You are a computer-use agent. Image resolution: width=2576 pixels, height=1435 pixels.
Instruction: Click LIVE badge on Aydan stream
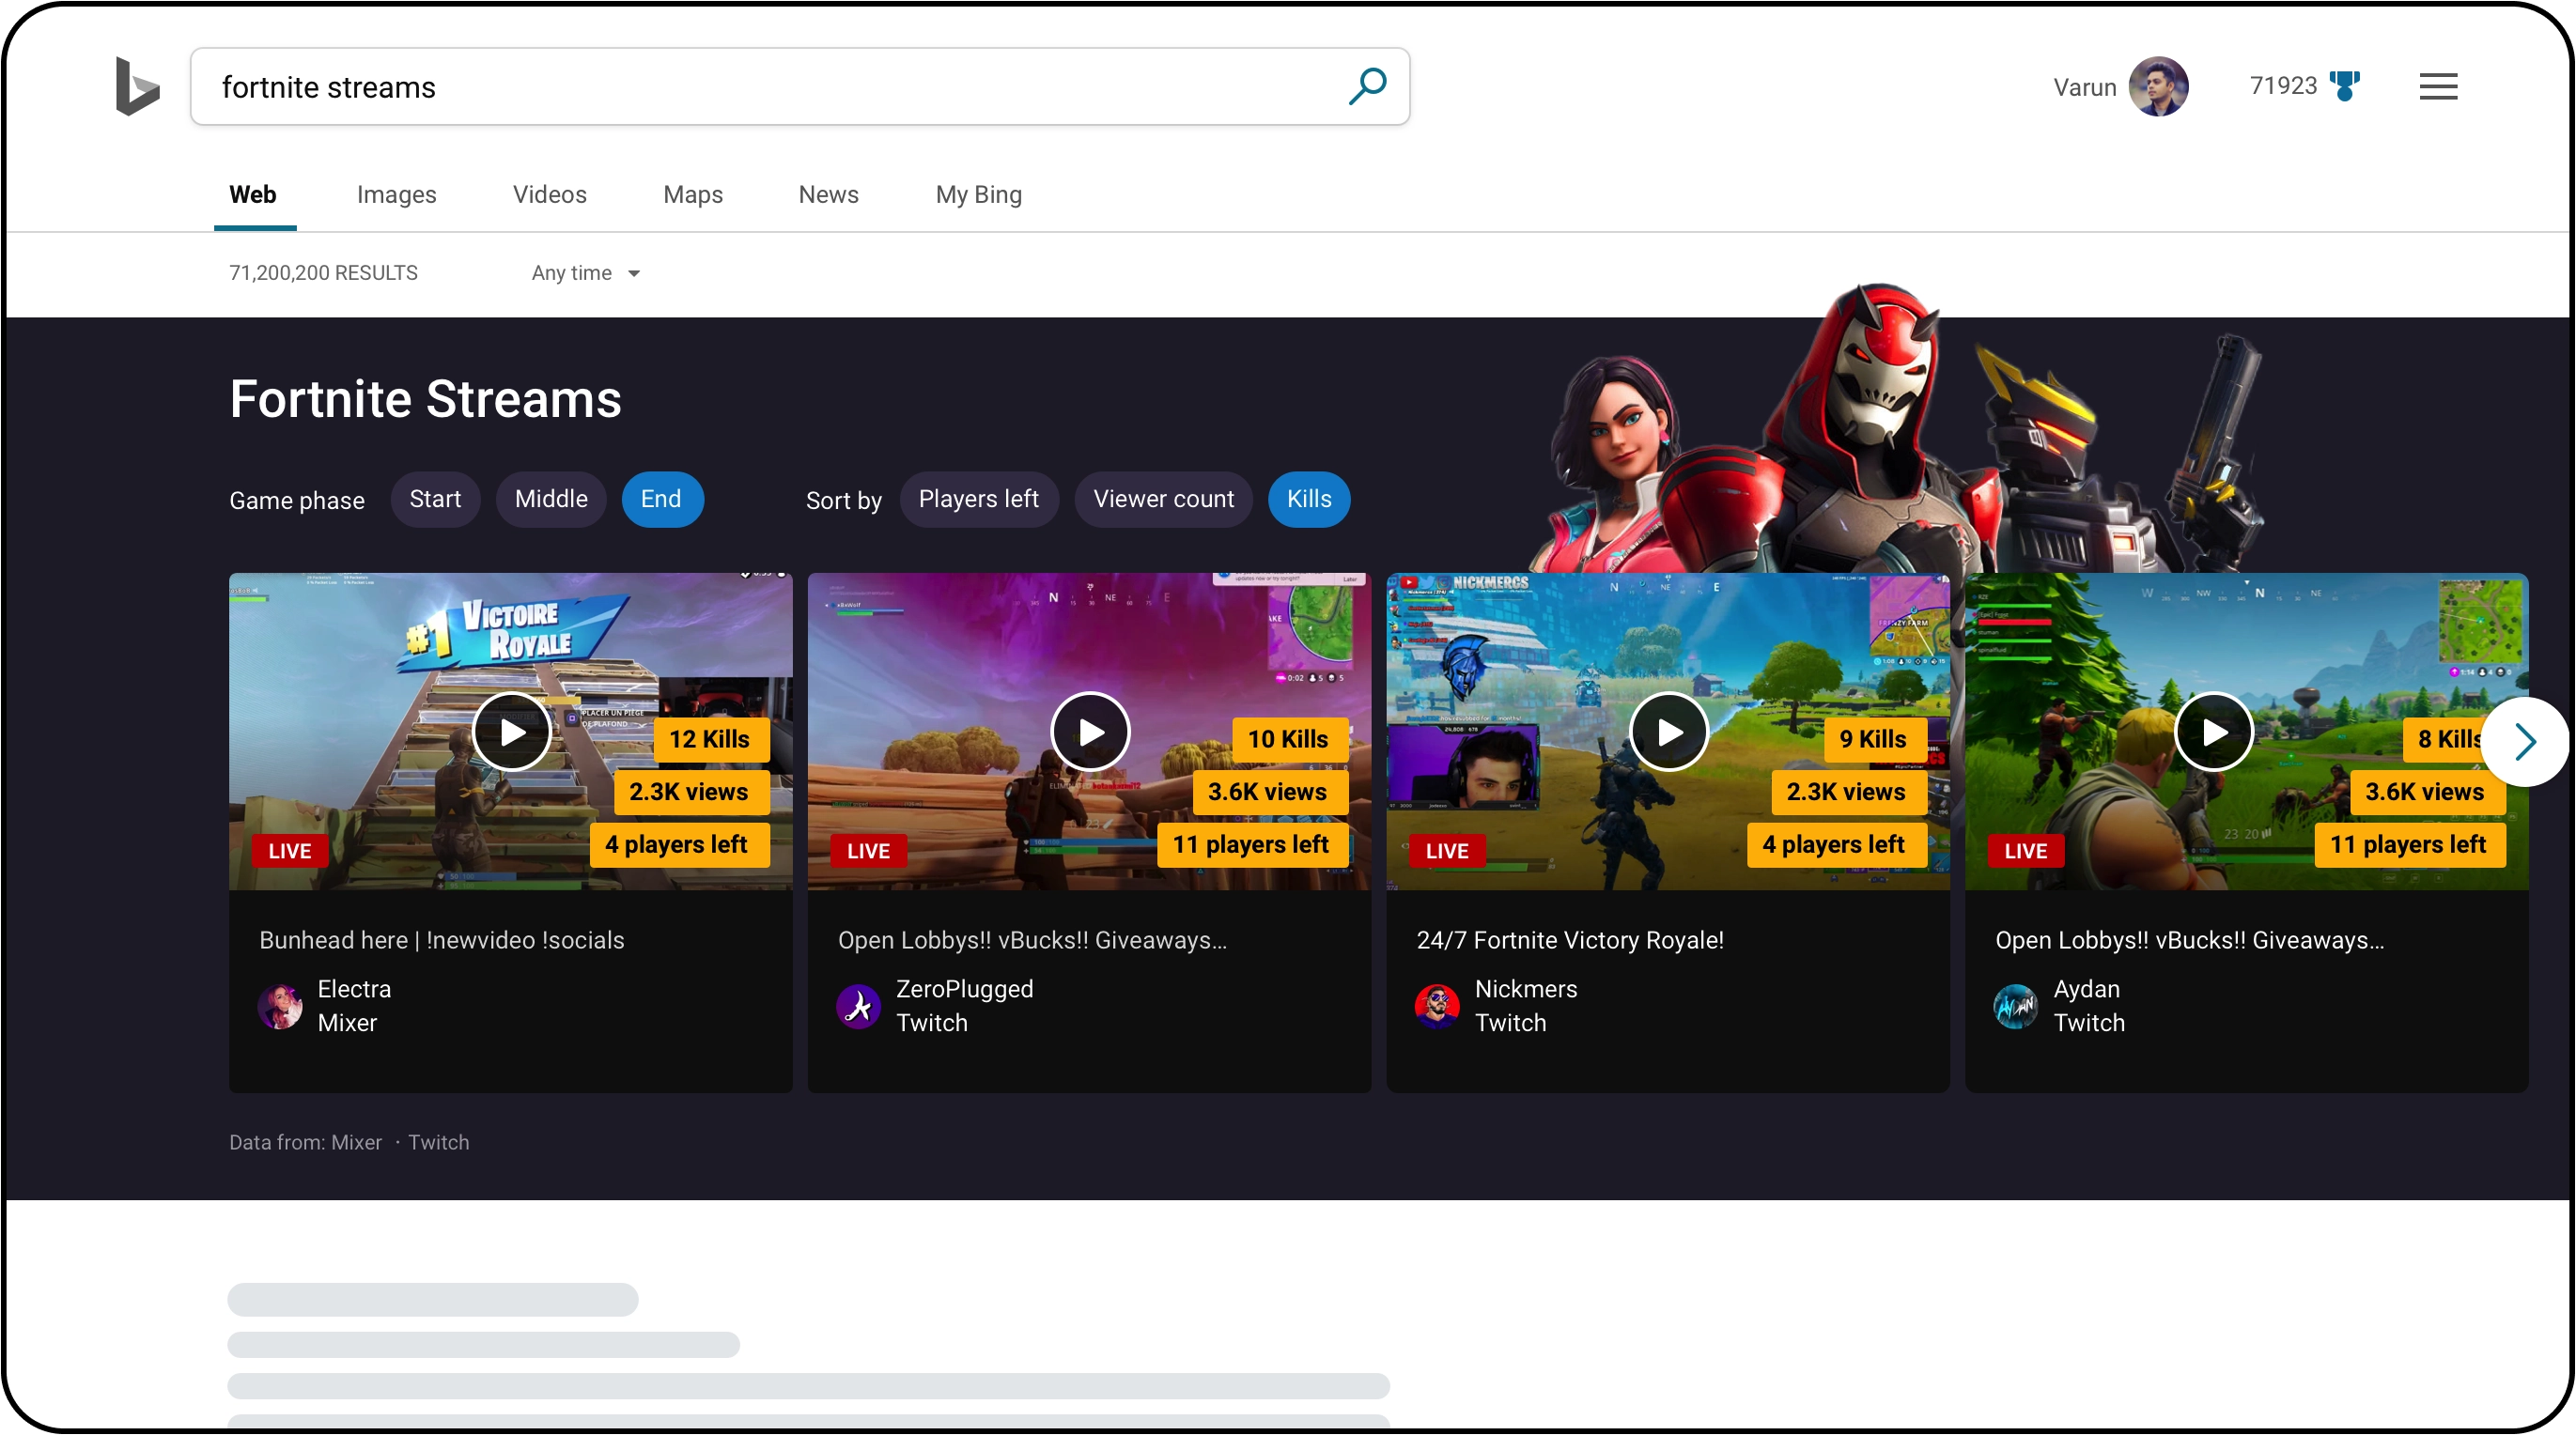point(2026,851)
